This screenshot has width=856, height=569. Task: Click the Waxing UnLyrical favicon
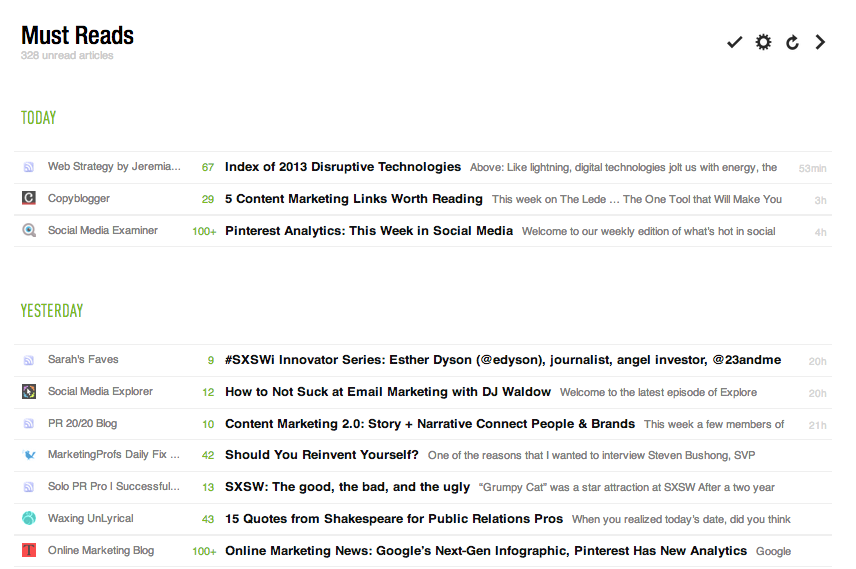coord(29,518)
